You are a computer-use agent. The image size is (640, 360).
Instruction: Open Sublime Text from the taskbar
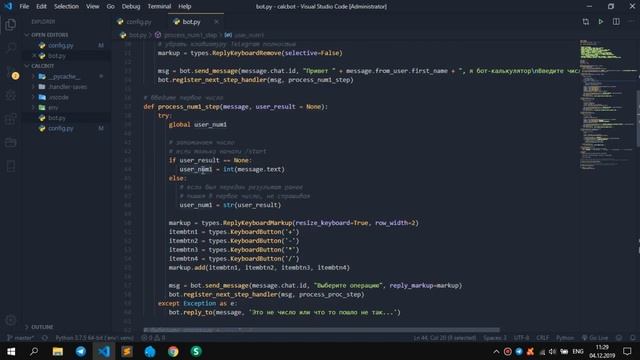pos(127,351)
